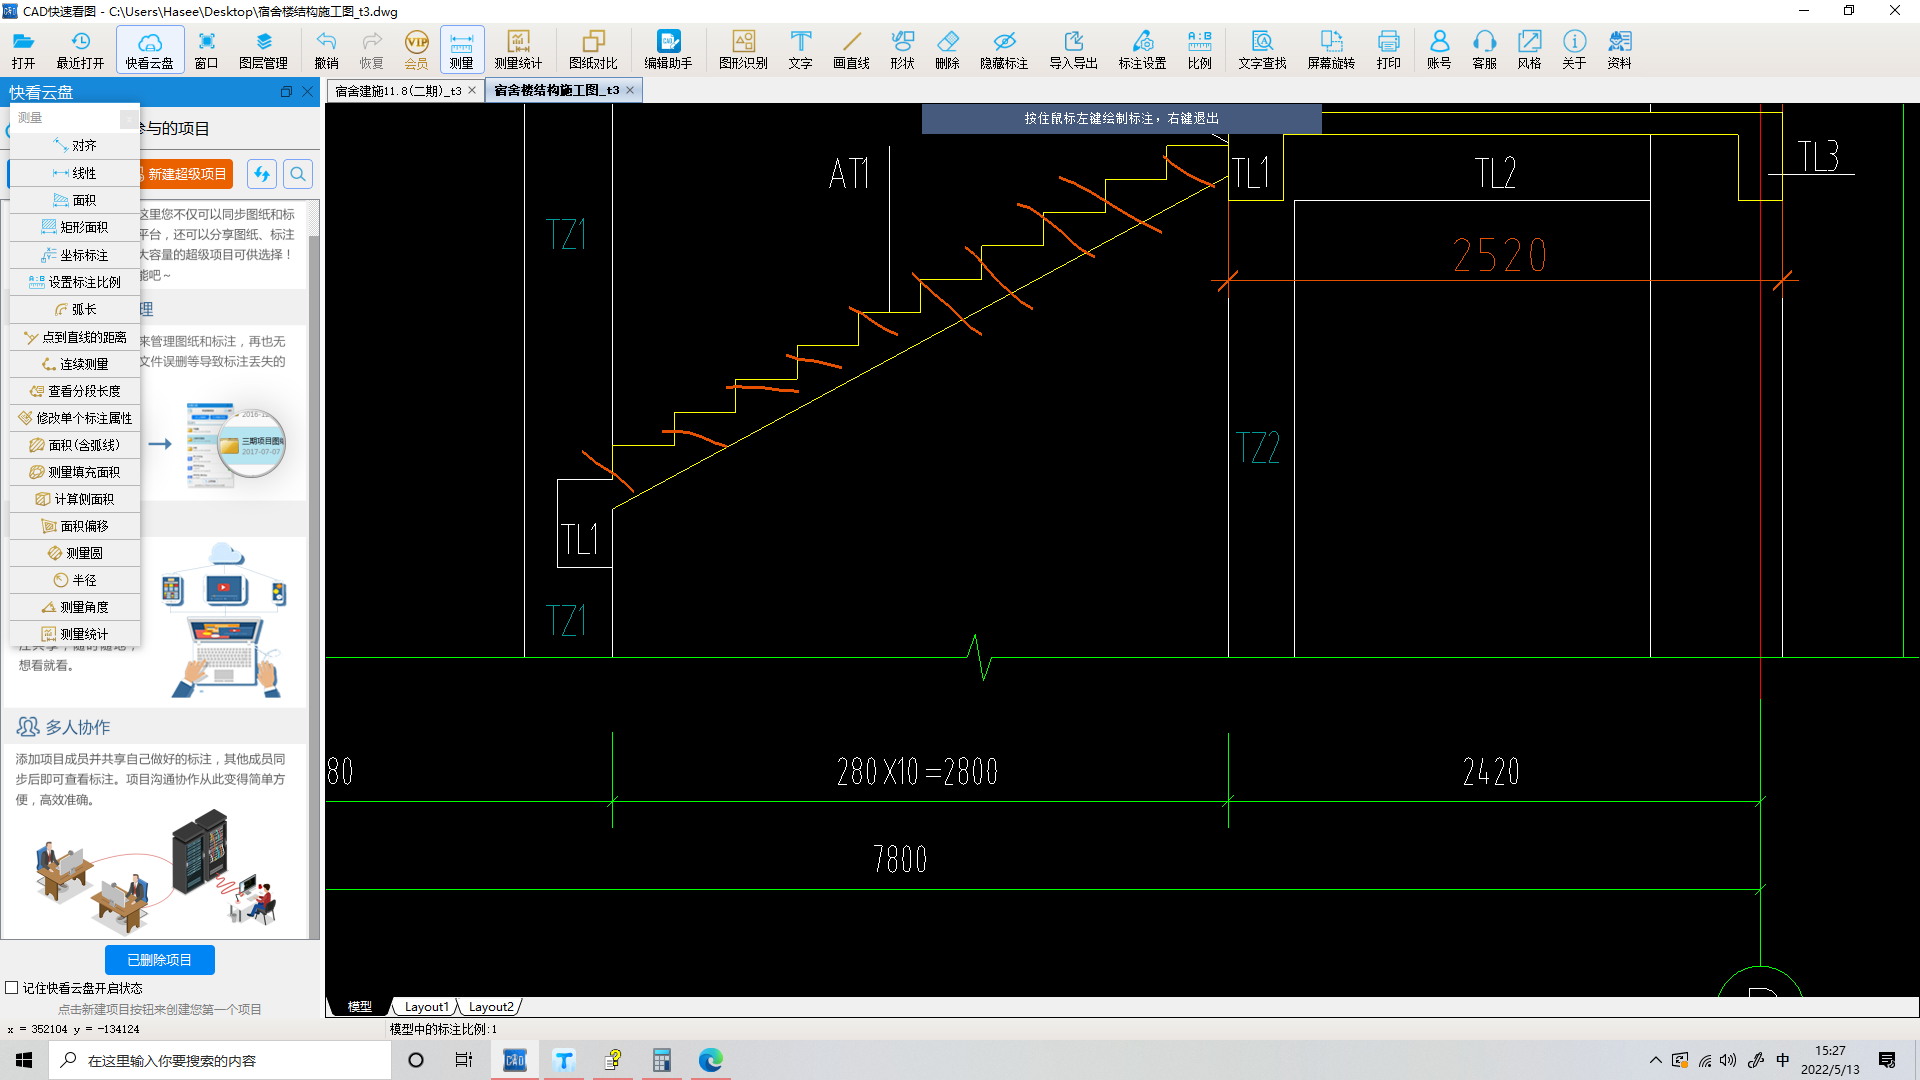
Task: Close the 宿舍楼结构施工图_t3 tab
Action: [x=631, y=90]
